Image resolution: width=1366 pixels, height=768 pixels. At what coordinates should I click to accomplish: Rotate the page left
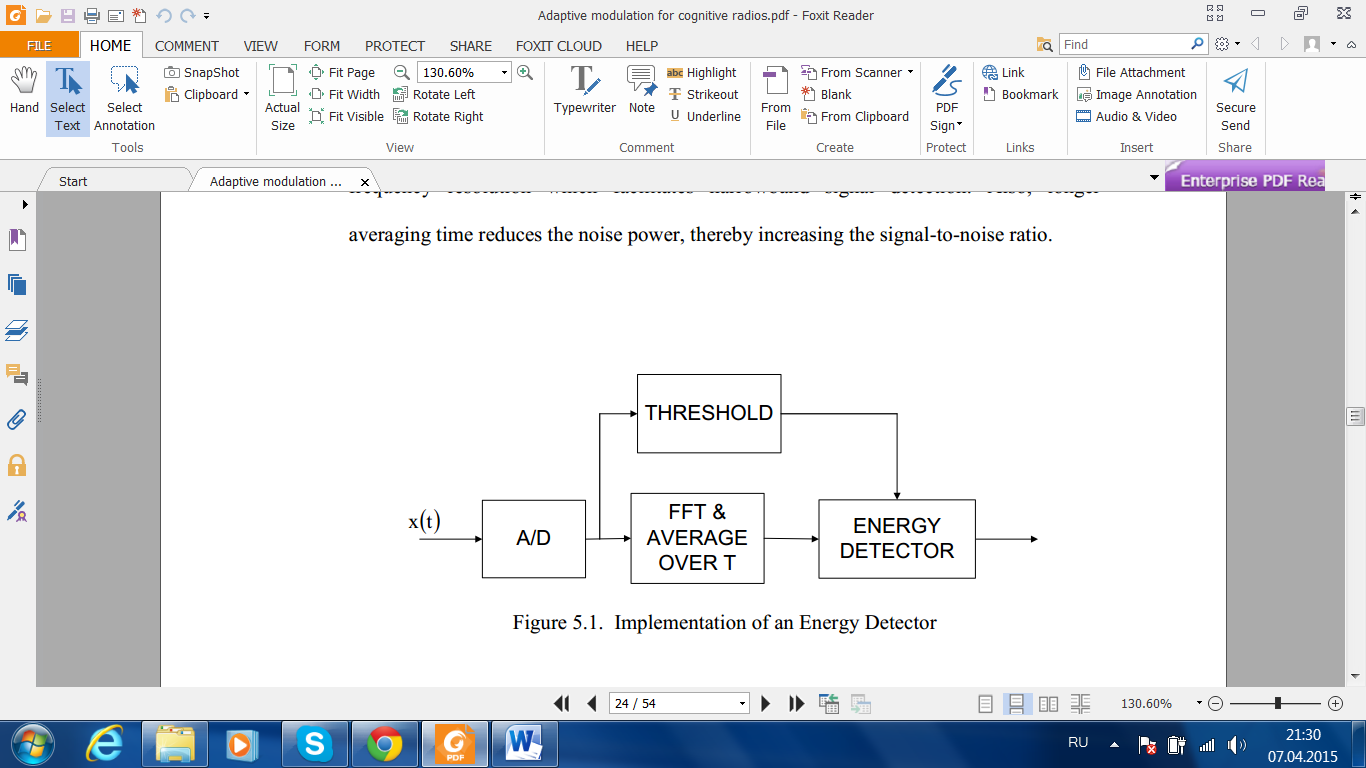(x=434, y=94)
